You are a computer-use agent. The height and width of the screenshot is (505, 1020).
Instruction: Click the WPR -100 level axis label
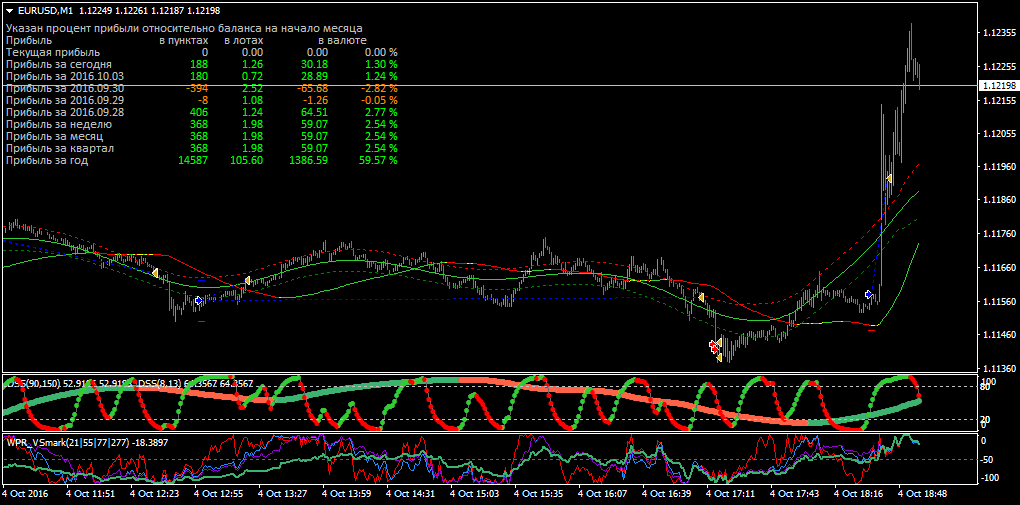click(x=991, y=478)
